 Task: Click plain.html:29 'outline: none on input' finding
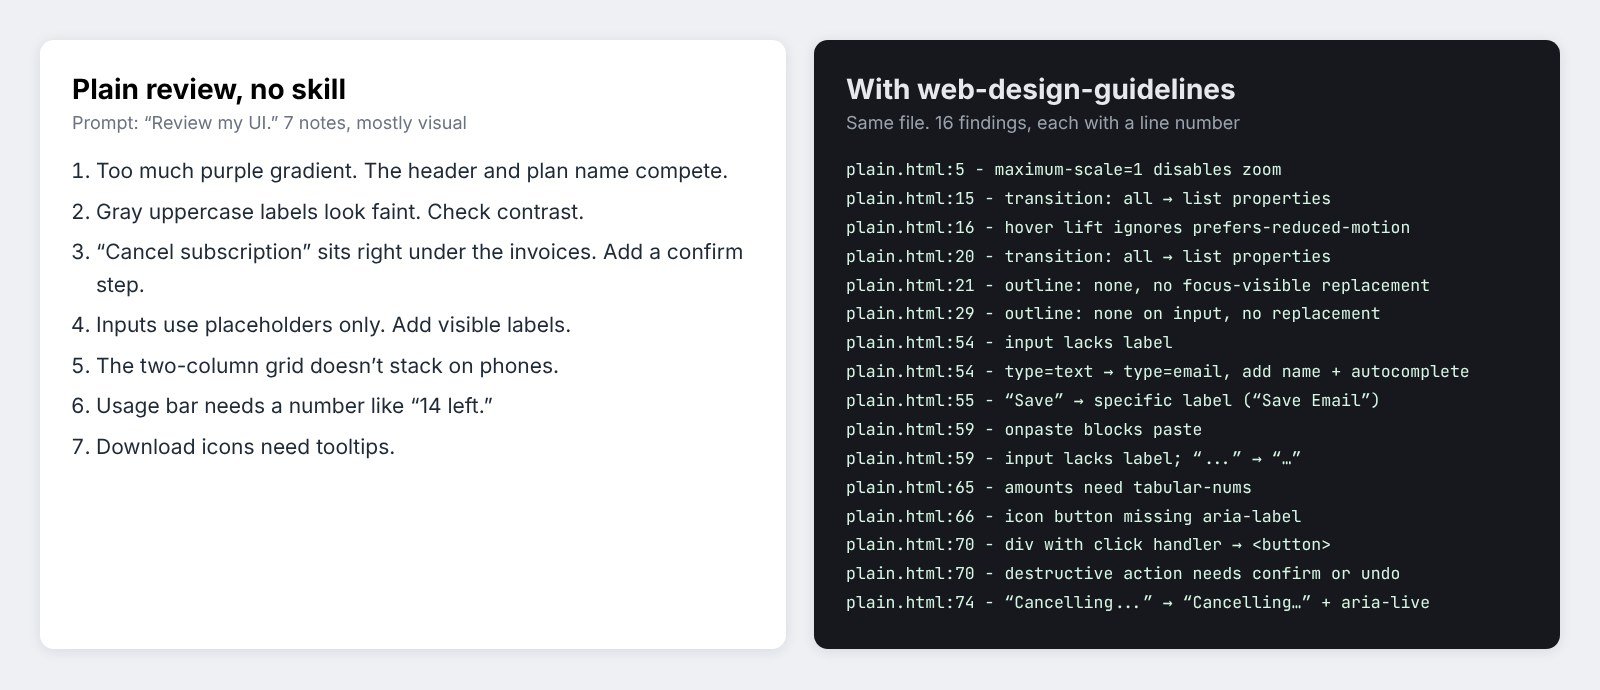pos(1113,314)
